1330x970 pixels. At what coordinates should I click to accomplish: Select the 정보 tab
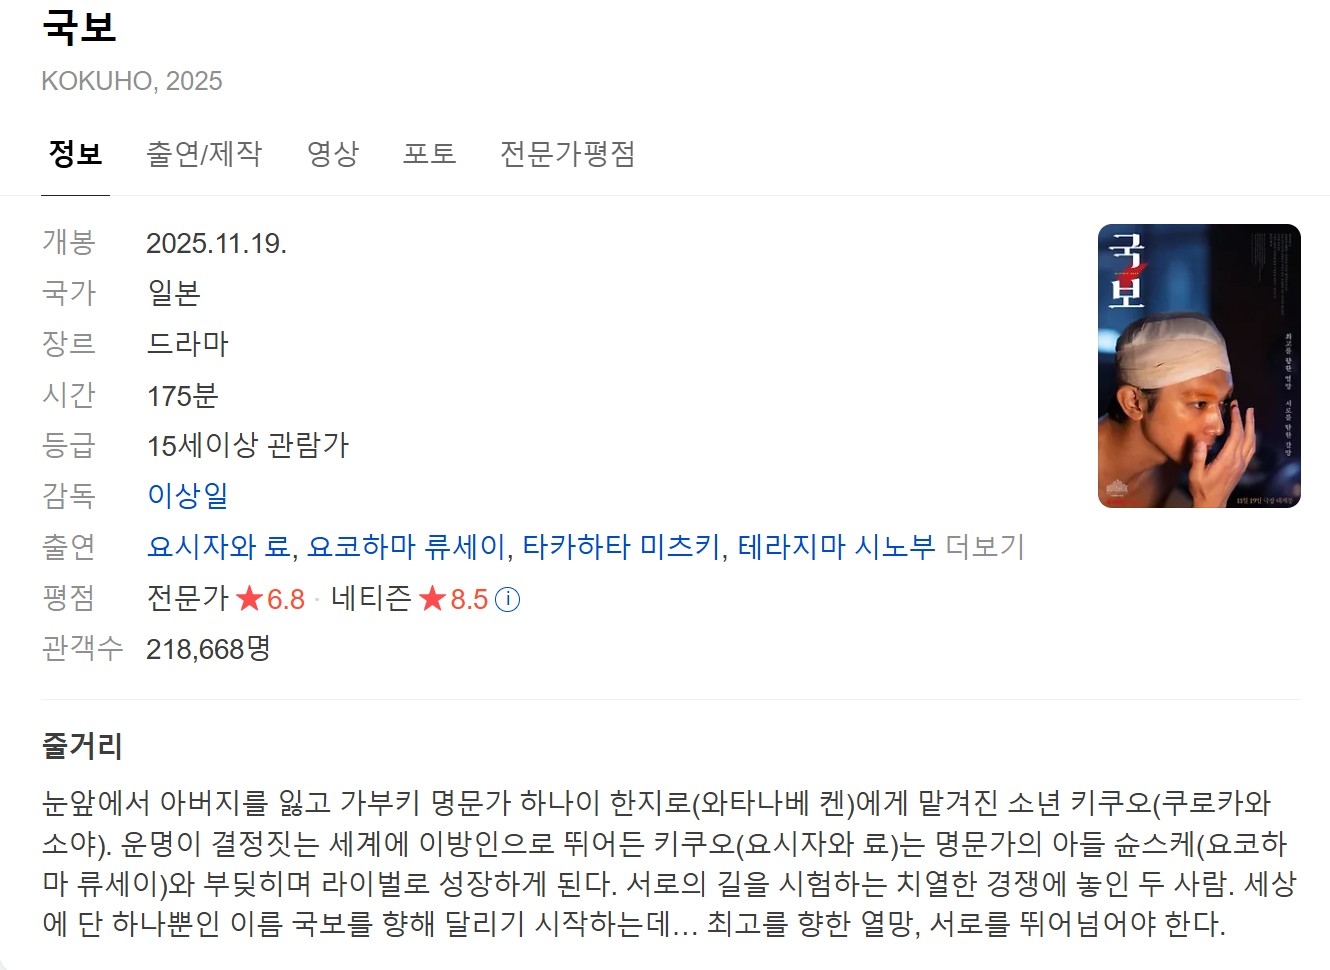coord(76,154)
